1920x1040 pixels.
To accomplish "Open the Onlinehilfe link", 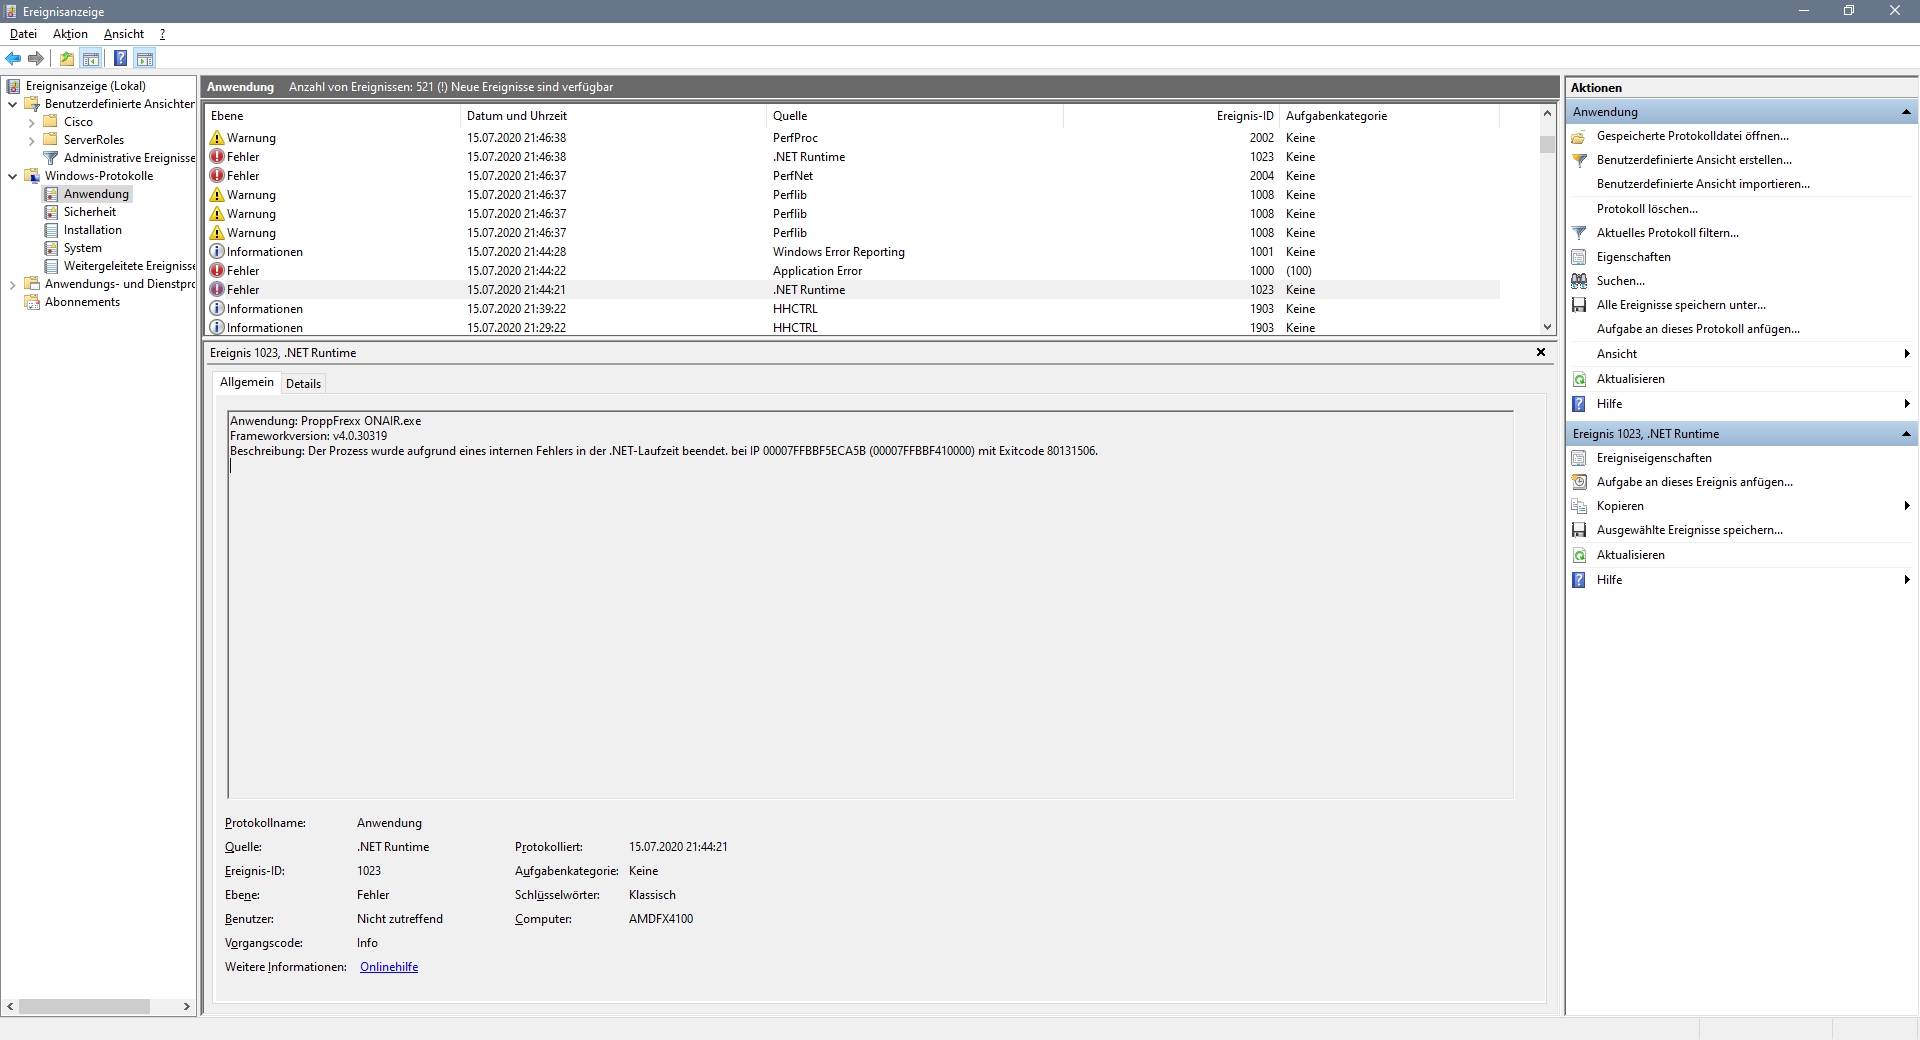I will (x=389, y=967).
